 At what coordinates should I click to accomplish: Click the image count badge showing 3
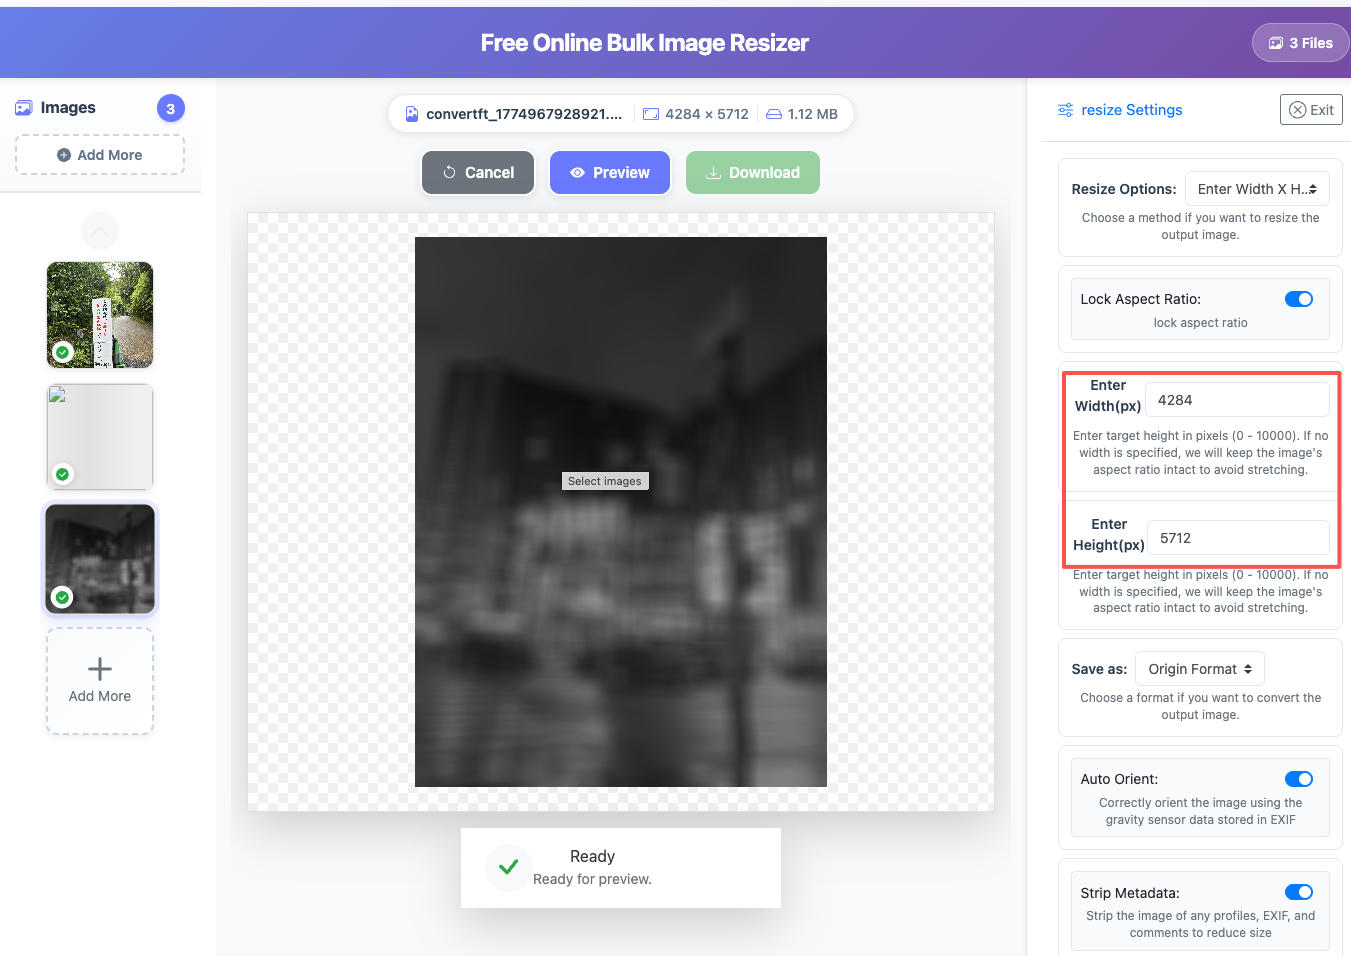[171, 108]
